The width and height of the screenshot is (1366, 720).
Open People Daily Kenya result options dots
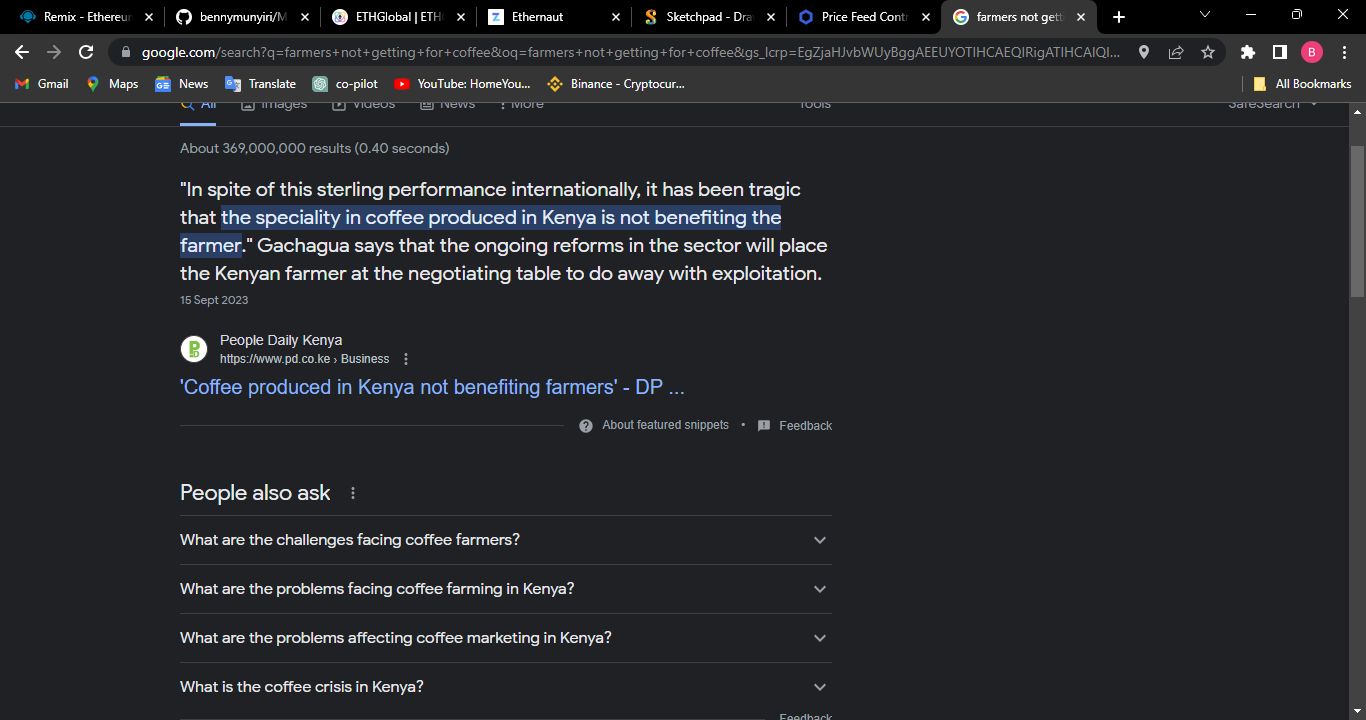(406, 359)
